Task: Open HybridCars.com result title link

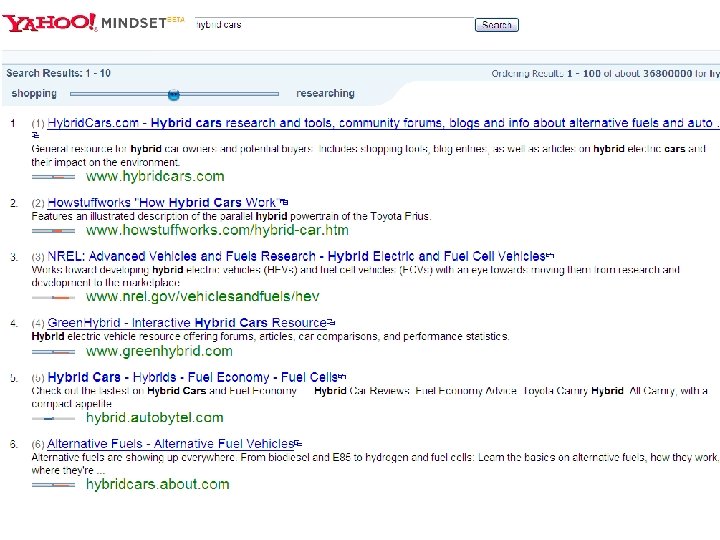Action: point(383,123)
